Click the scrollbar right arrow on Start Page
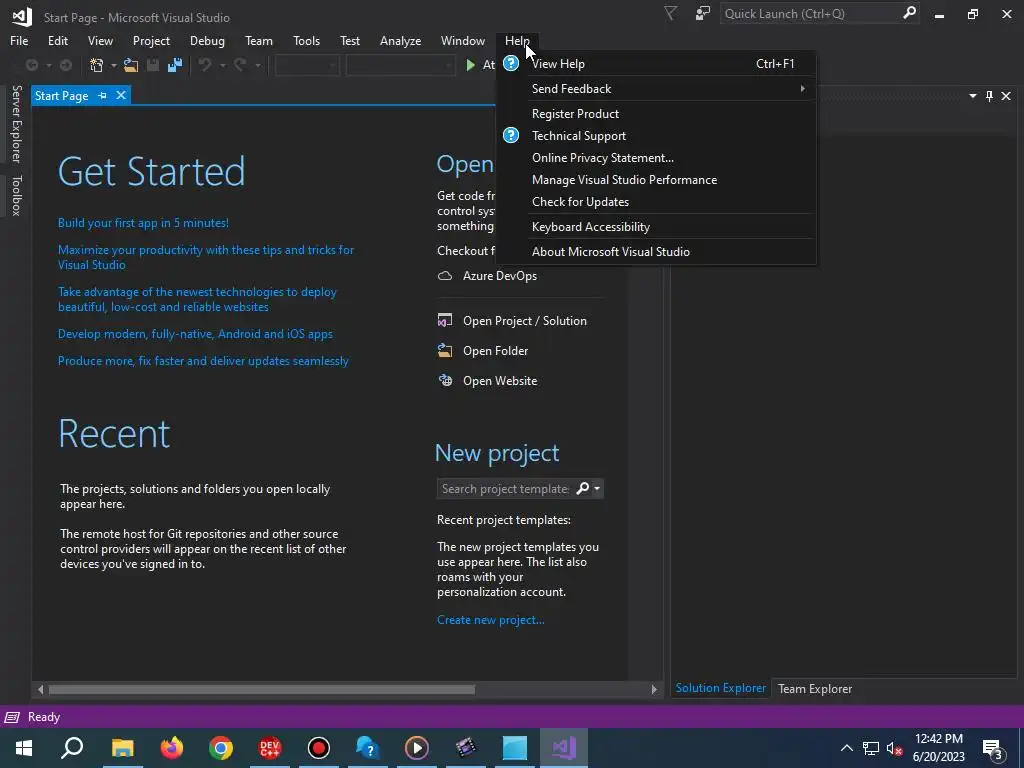Image resolution: width=1024 pixels, height=768 pixels. tap(654, 690)
